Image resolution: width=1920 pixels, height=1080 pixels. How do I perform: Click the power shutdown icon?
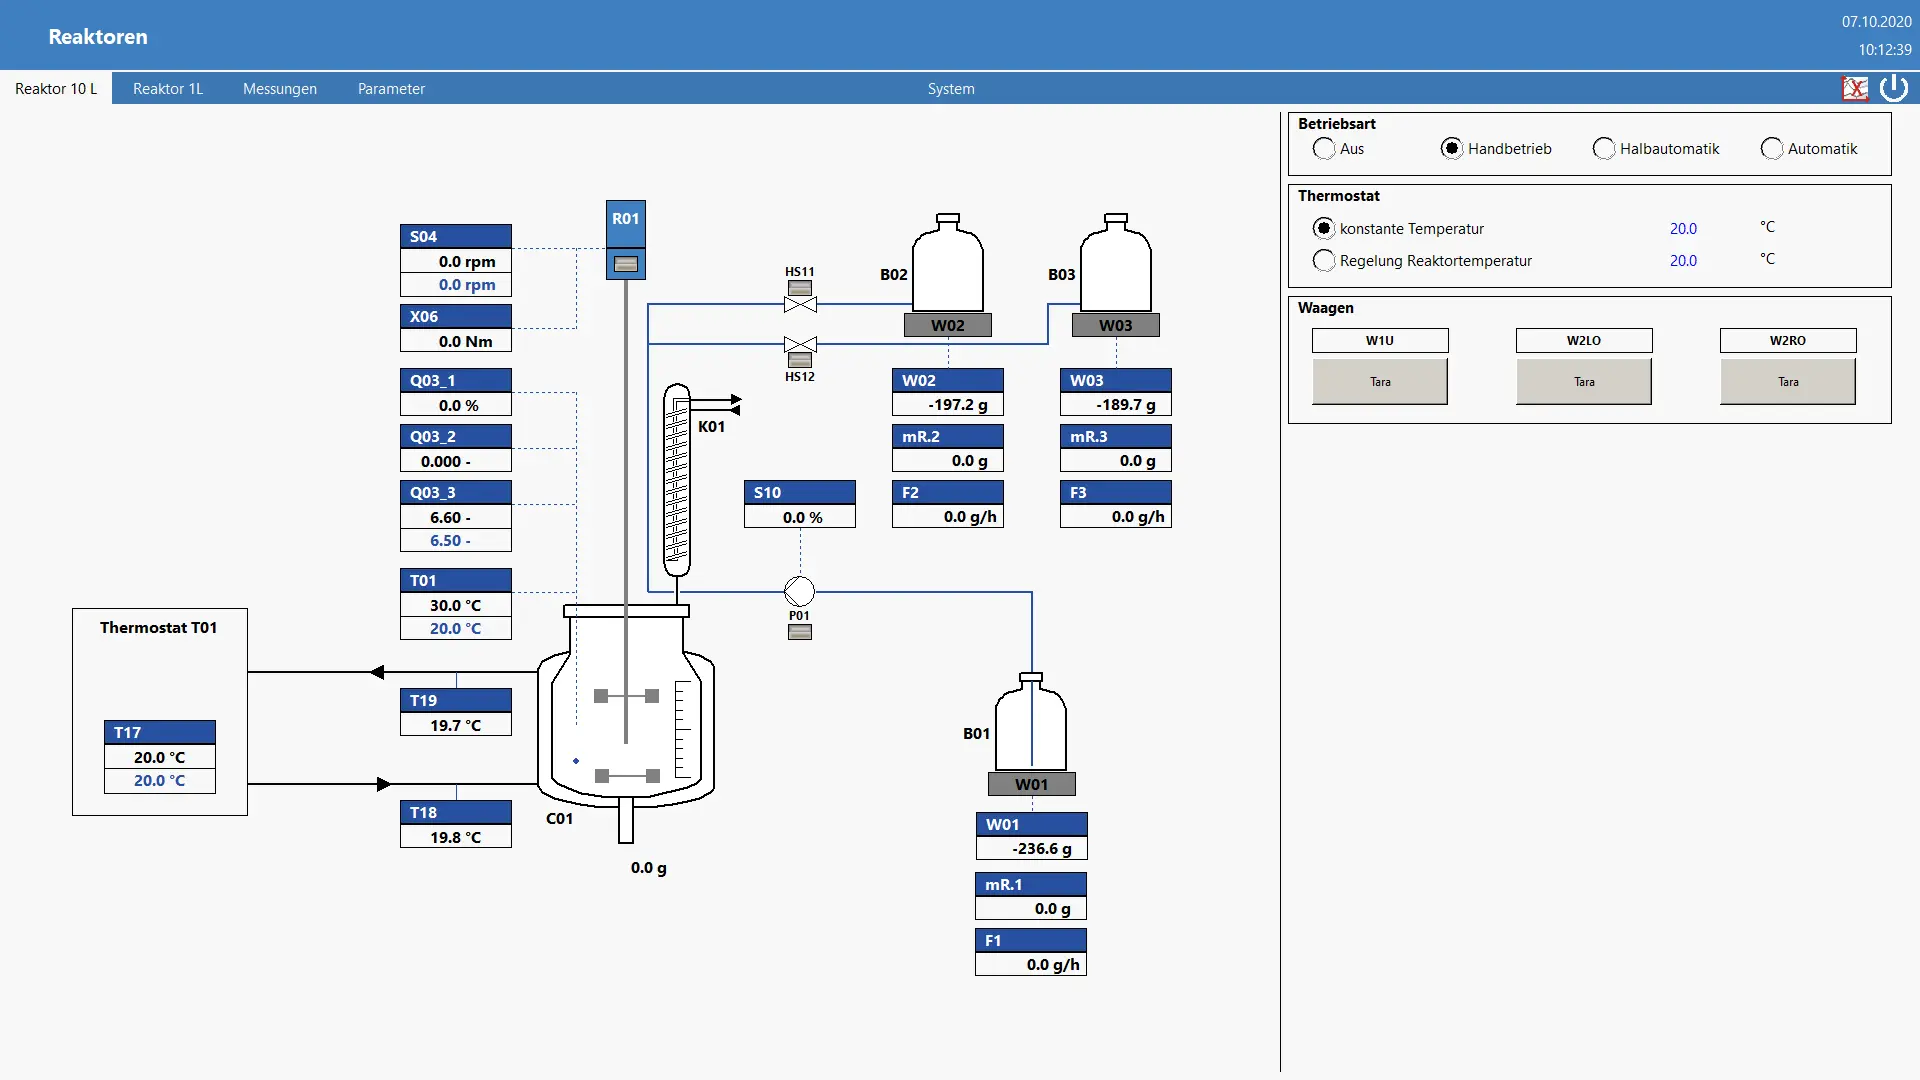[x=1893, y=88]
